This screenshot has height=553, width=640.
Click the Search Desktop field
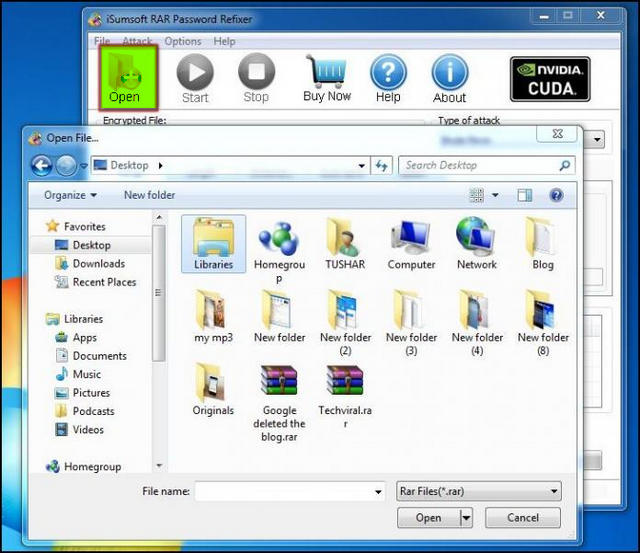click(x=487, y=165)
